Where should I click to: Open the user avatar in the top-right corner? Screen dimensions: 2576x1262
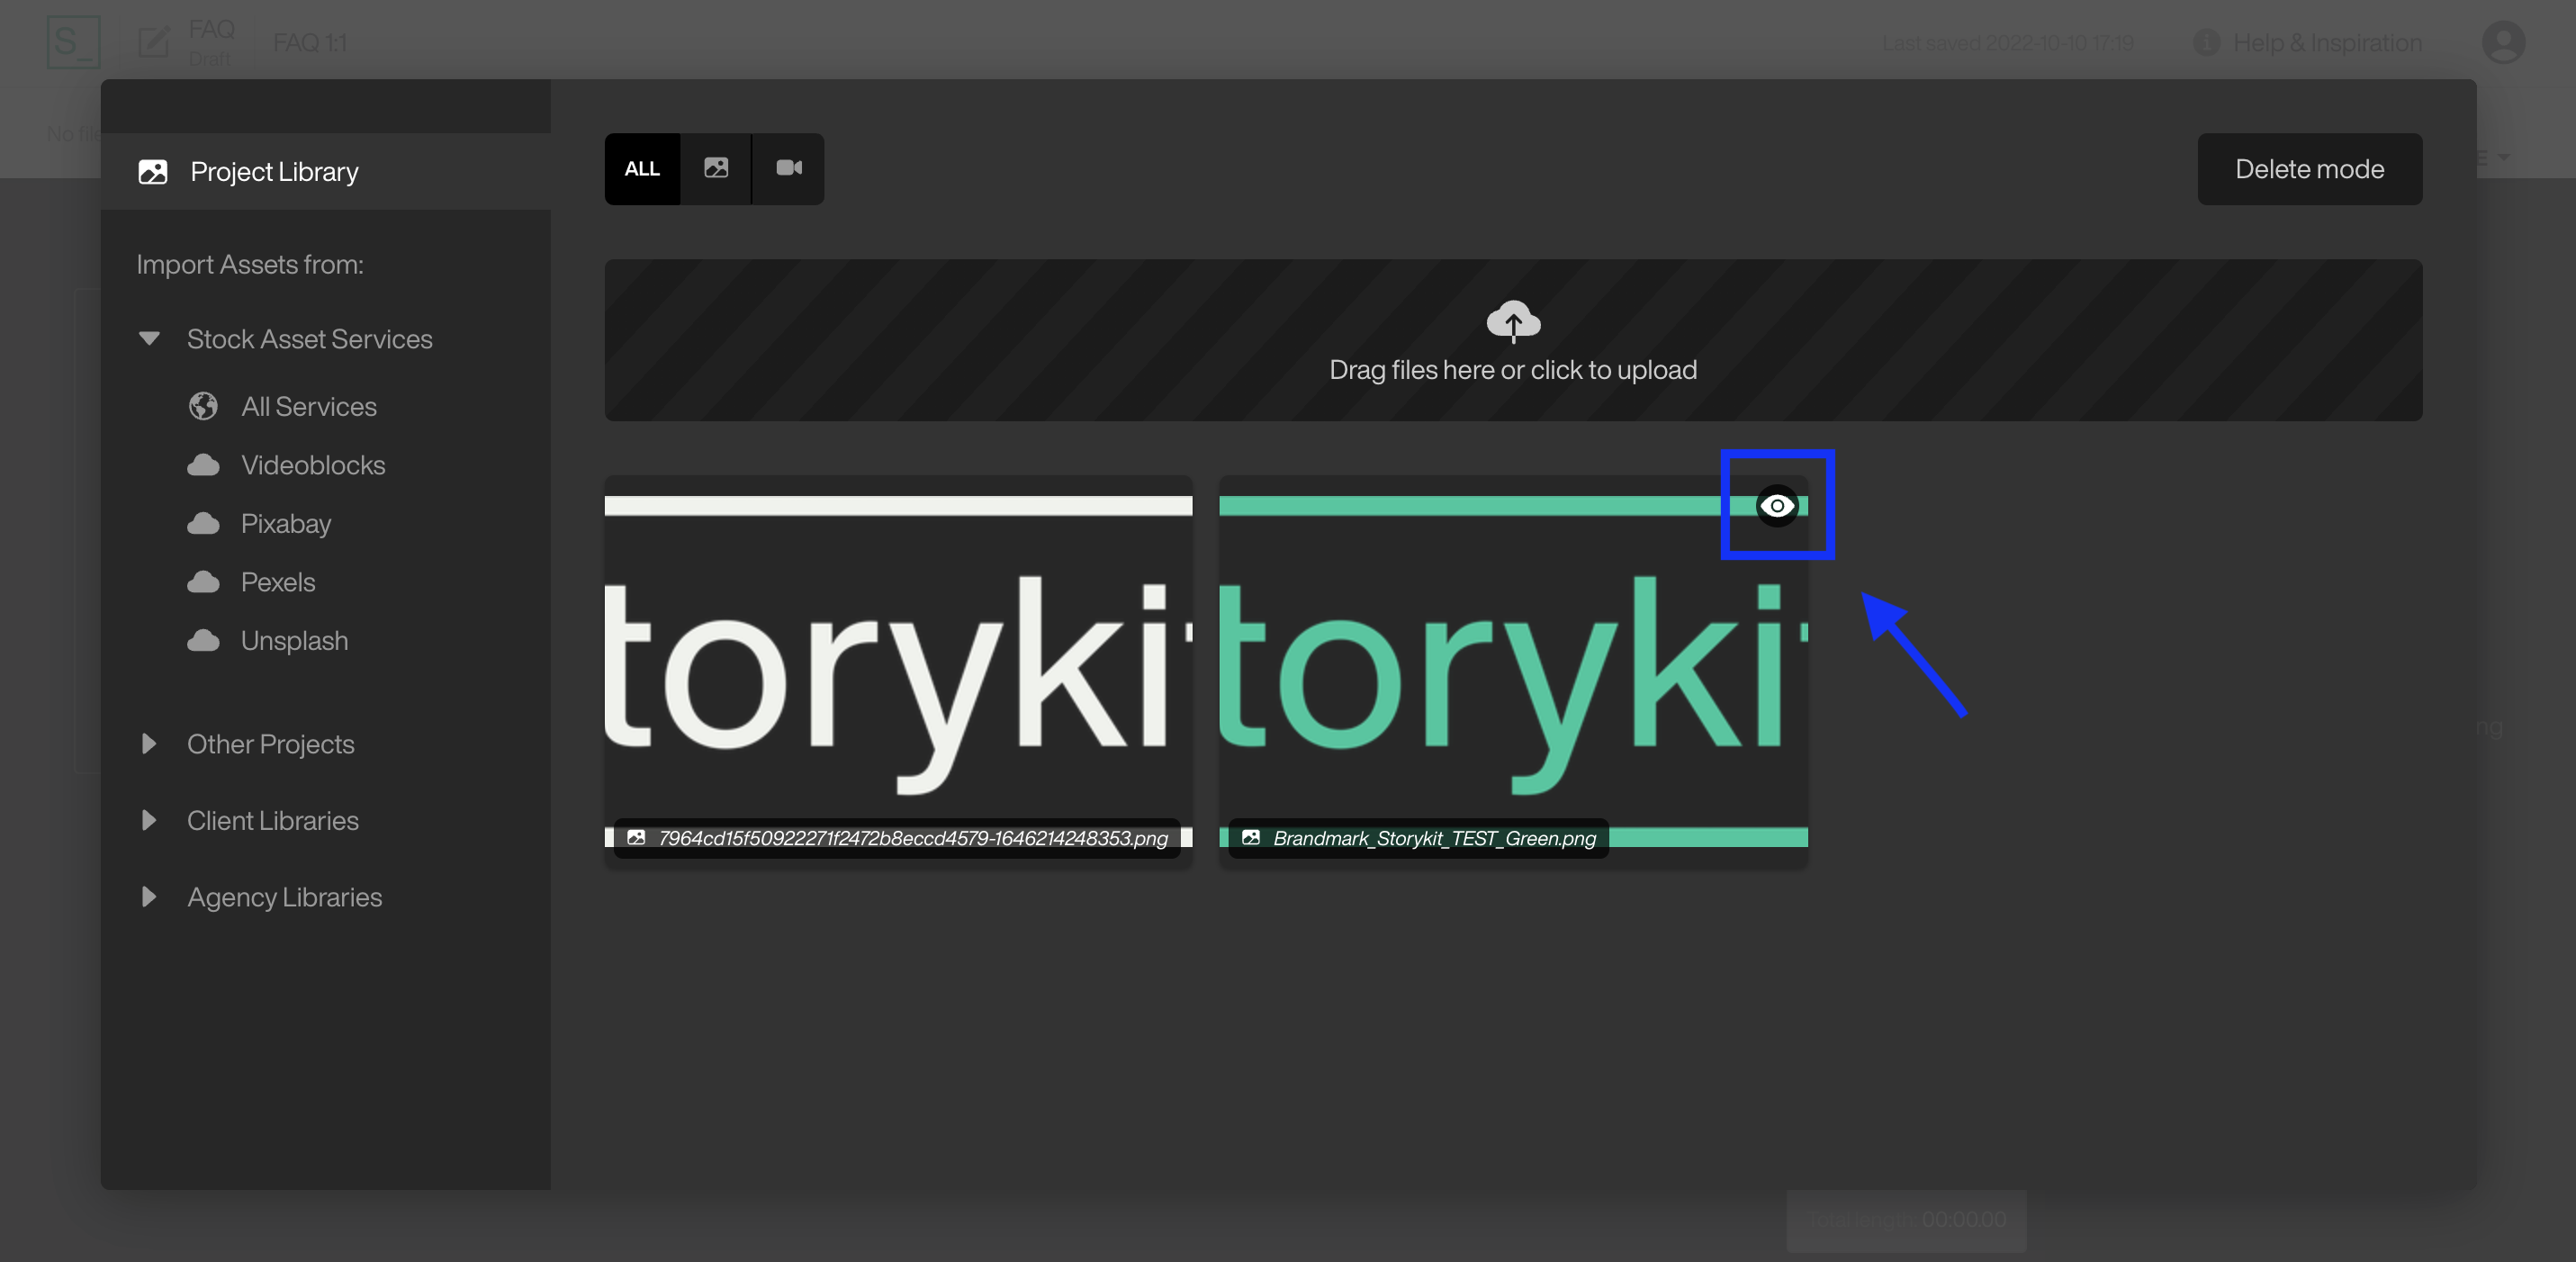coord(2504,42)
